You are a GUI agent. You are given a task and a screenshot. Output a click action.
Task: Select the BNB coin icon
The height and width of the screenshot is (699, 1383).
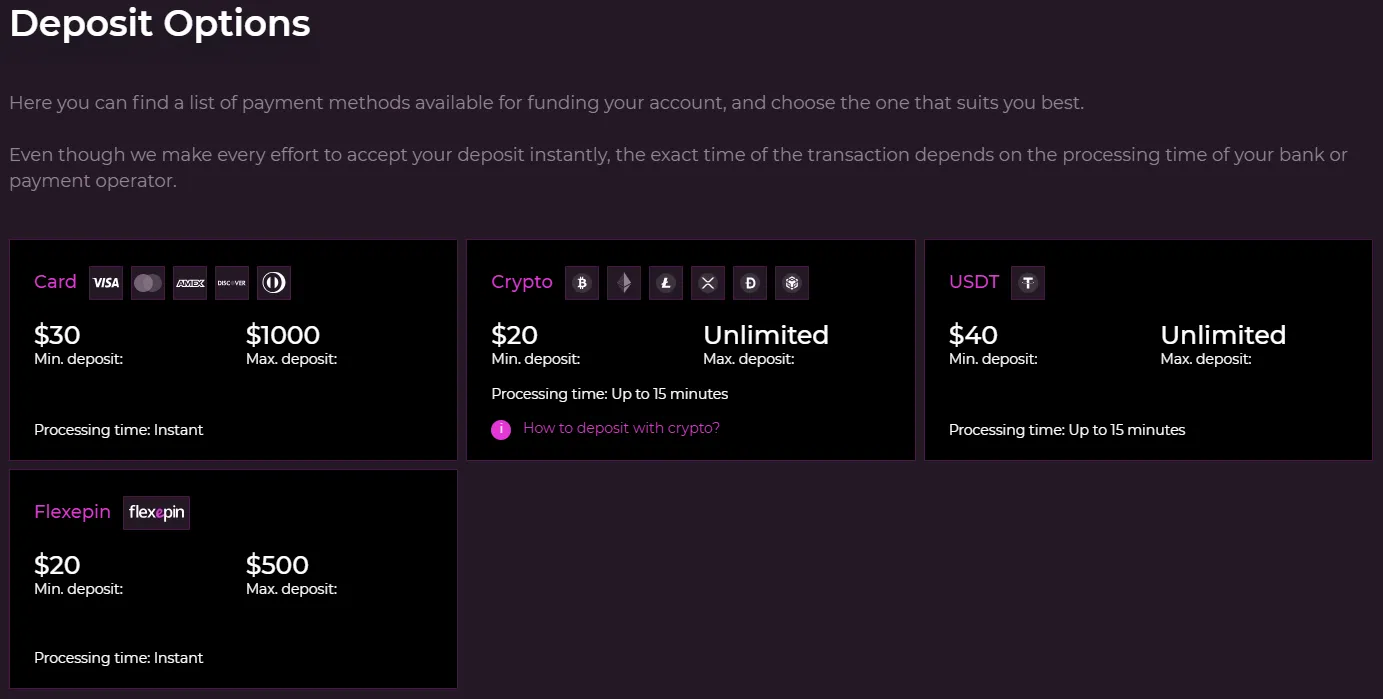tap(792, 283)
